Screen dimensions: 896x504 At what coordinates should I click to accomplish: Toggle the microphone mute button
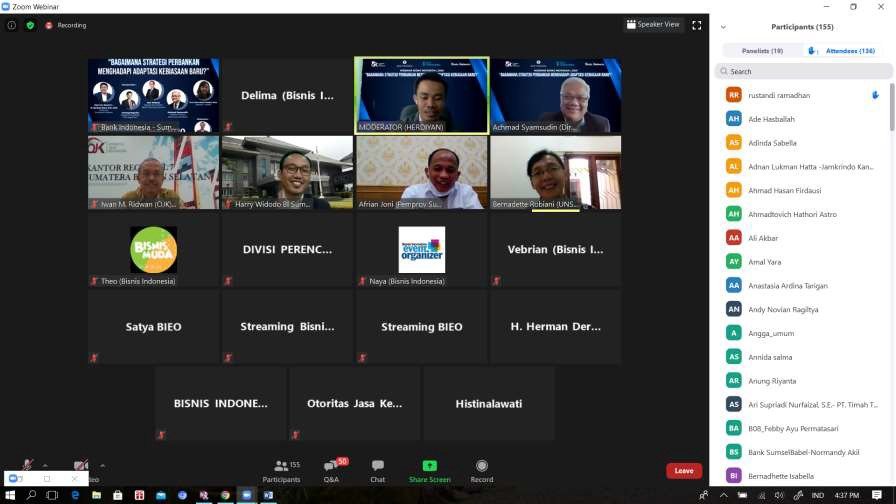pyautogui.click(x=27, y=467)
